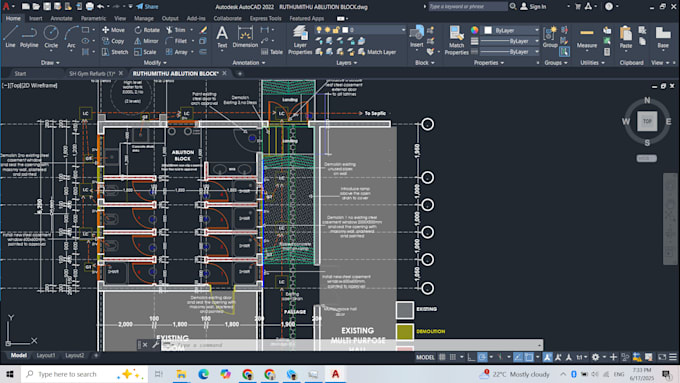Select the Measure utility
Image resolution: width=680 pixels, height=383 pixels.
click(586, 38)
